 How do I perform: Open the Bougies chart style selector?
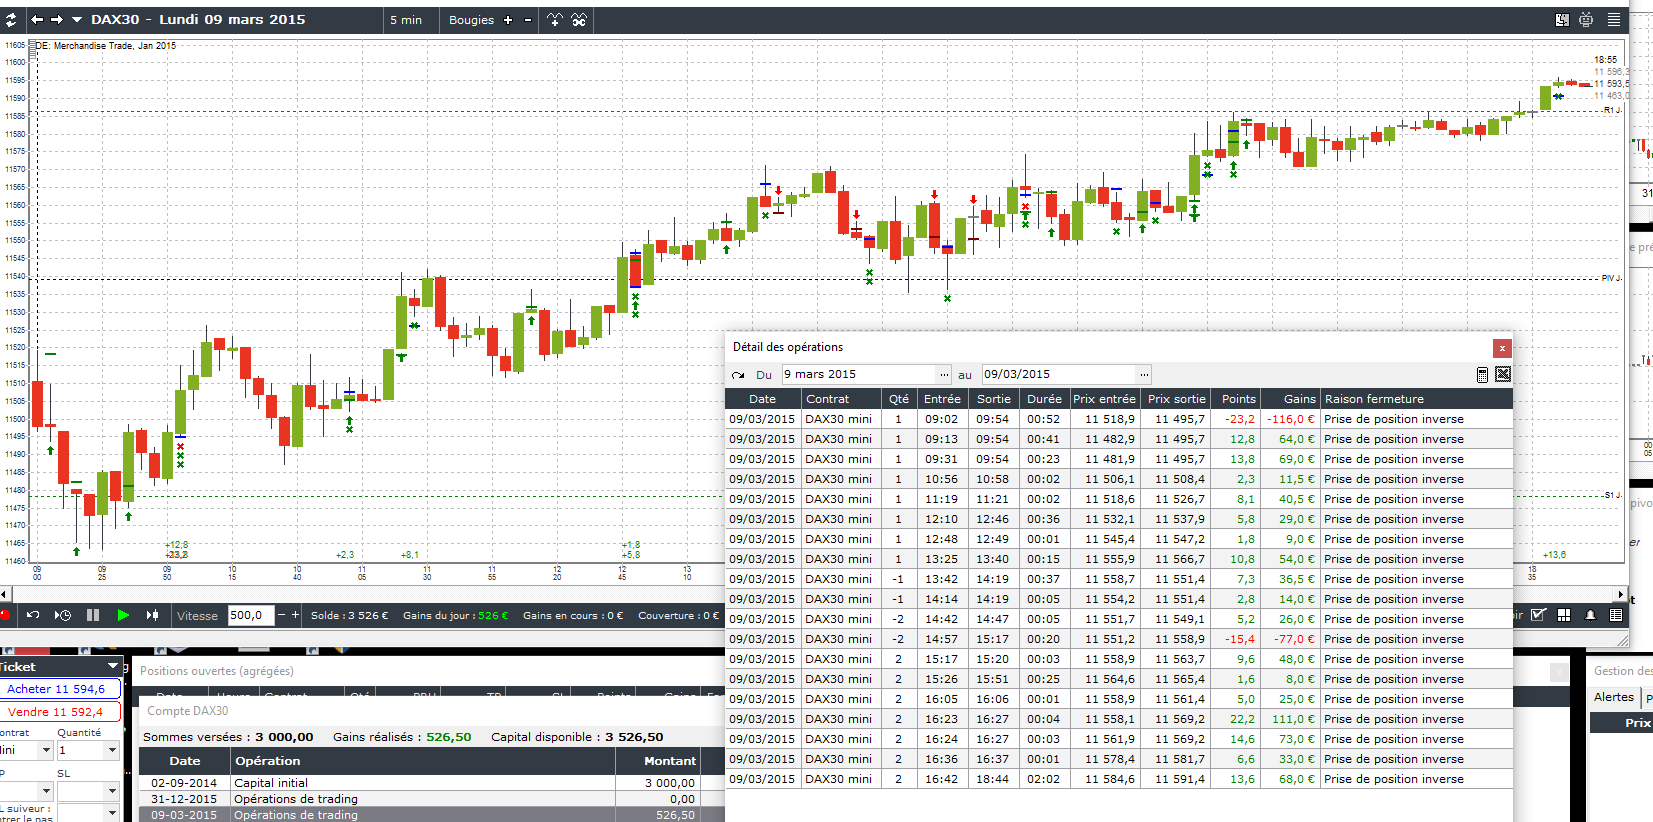pyautogui.click(x=471, y=20)
